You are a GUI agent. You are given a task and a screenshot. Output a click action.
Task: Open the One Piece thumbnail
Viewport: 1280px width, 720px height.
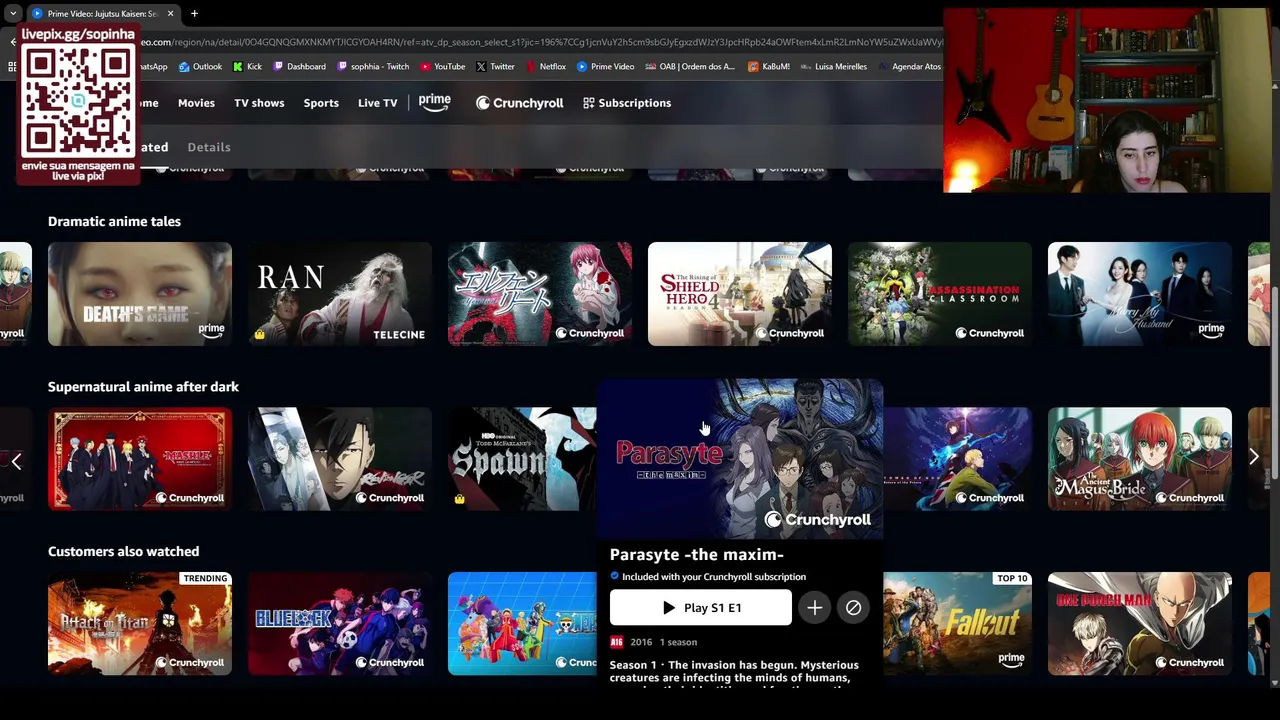click(522, 624)
